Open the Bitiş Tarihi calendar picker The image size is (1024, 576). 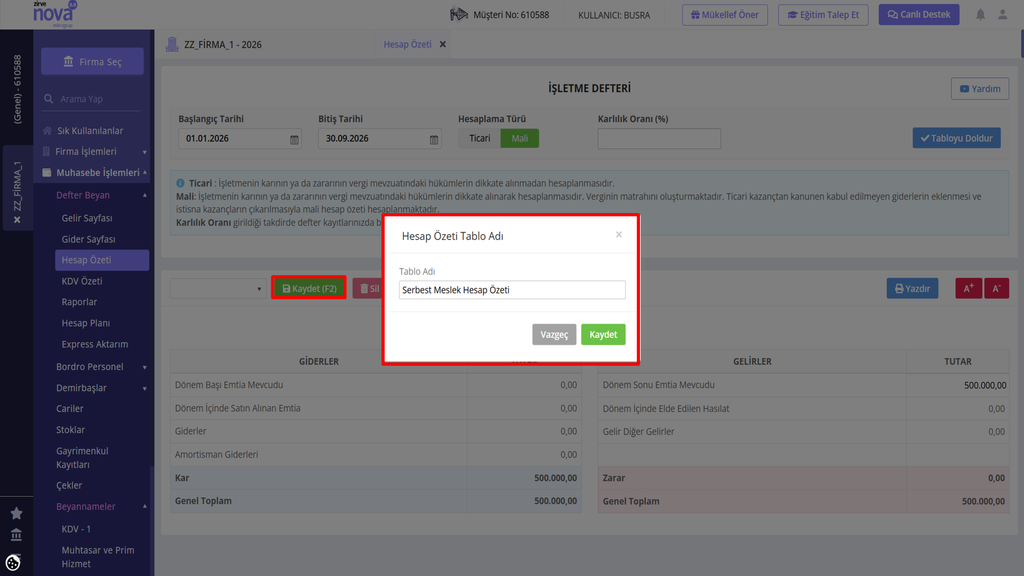coord(434,139)
